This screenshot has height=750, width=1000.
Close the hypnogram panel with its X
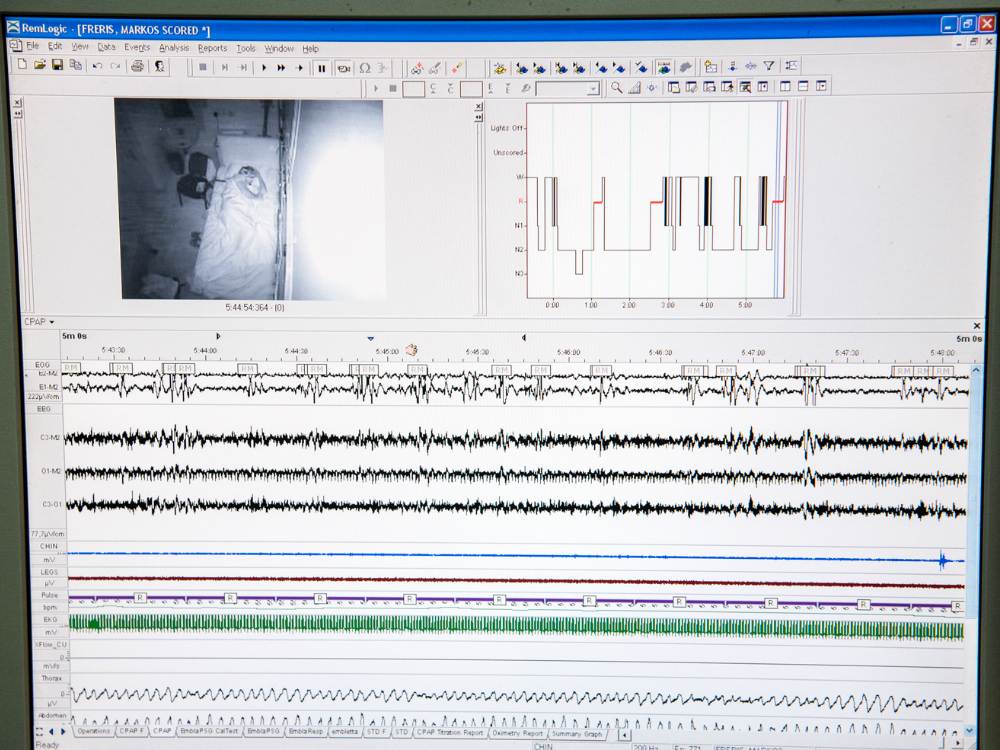[479, 107]
